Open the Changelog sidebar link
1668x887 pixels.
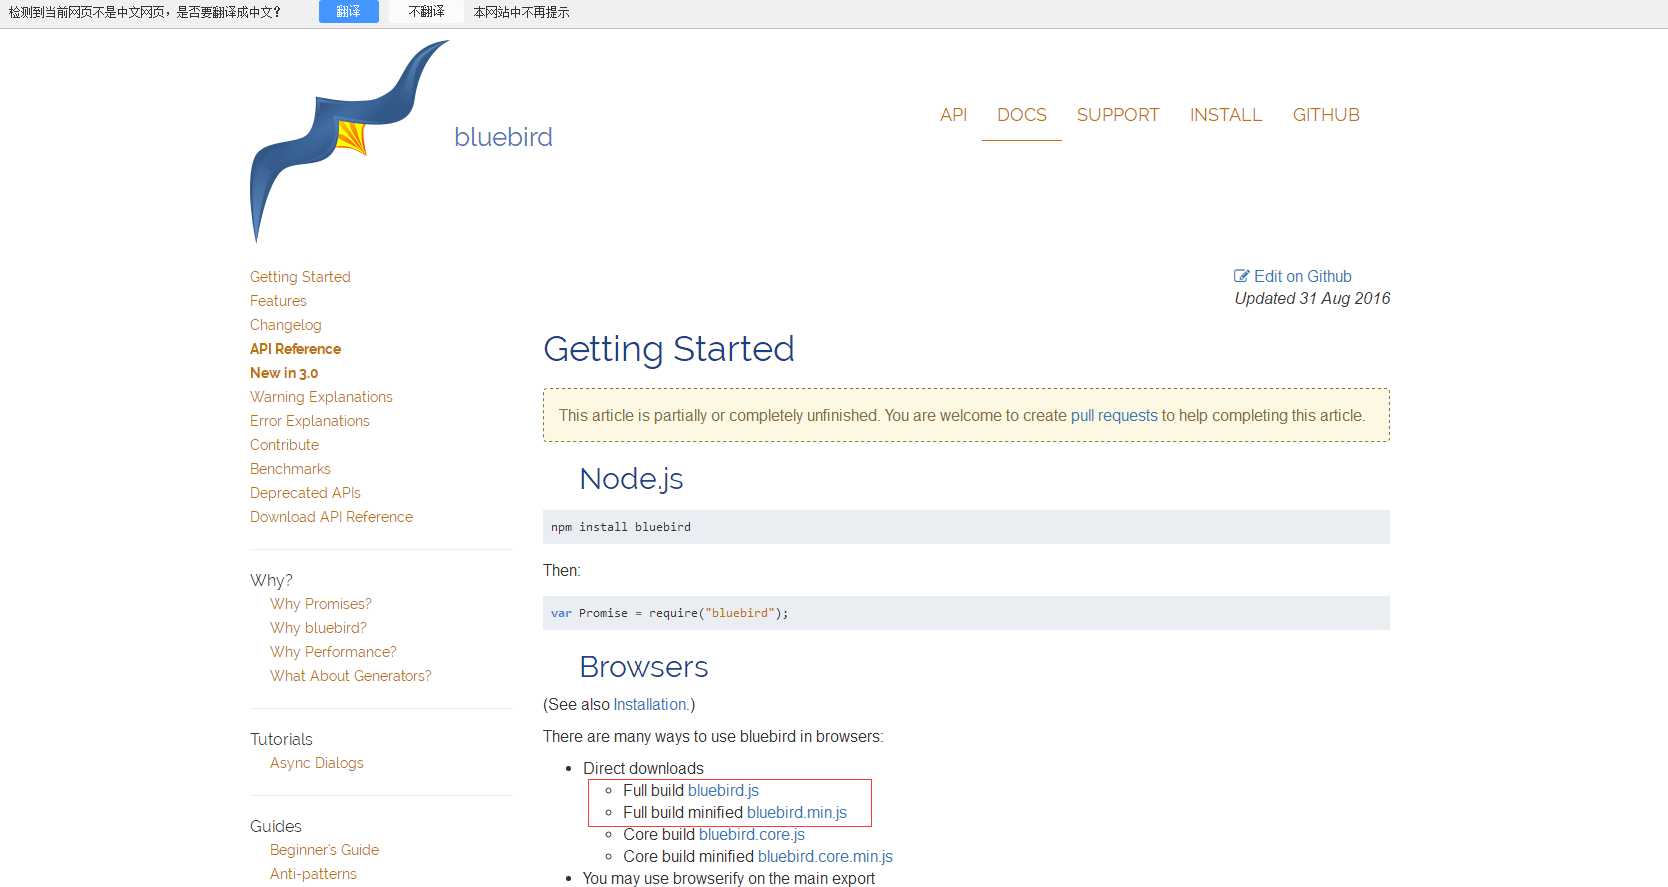tap(286, 325)
